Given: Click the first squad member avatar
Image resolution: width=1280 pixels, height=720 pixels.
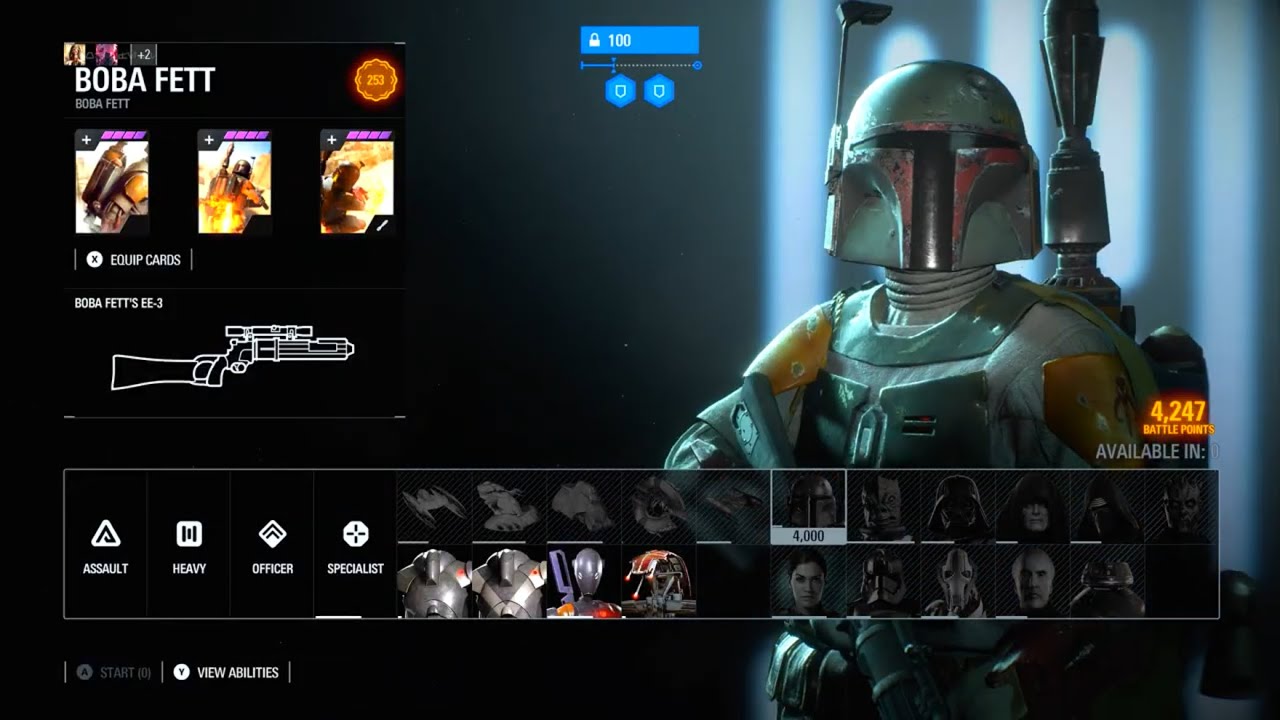Looking at the screenshot, I should (74, 54).
